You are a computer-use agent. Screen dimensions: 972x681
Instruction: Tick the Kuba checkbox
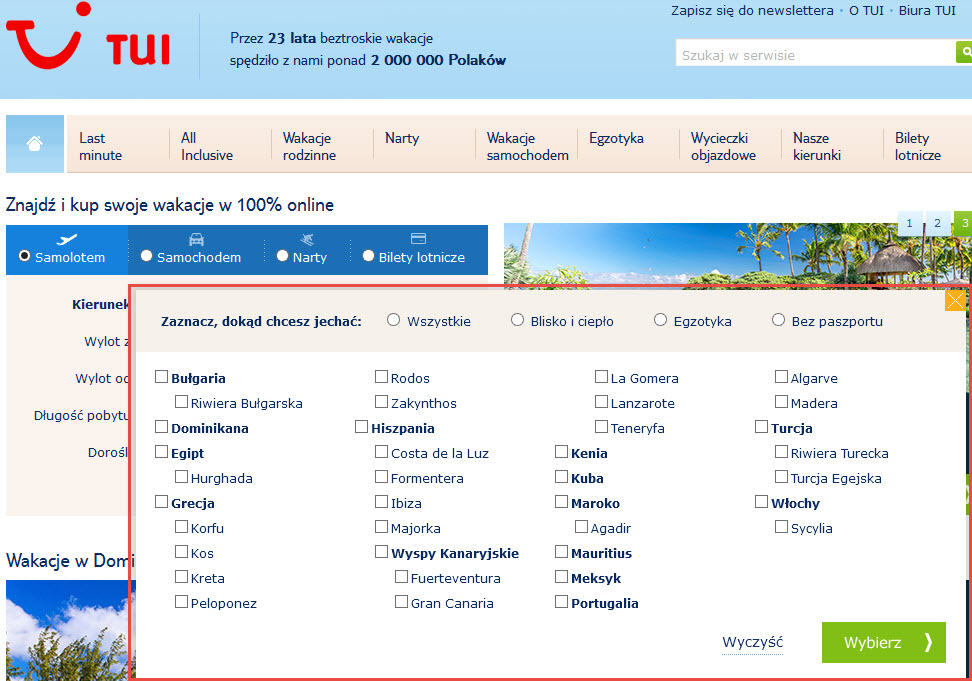[x=561, y=477]
